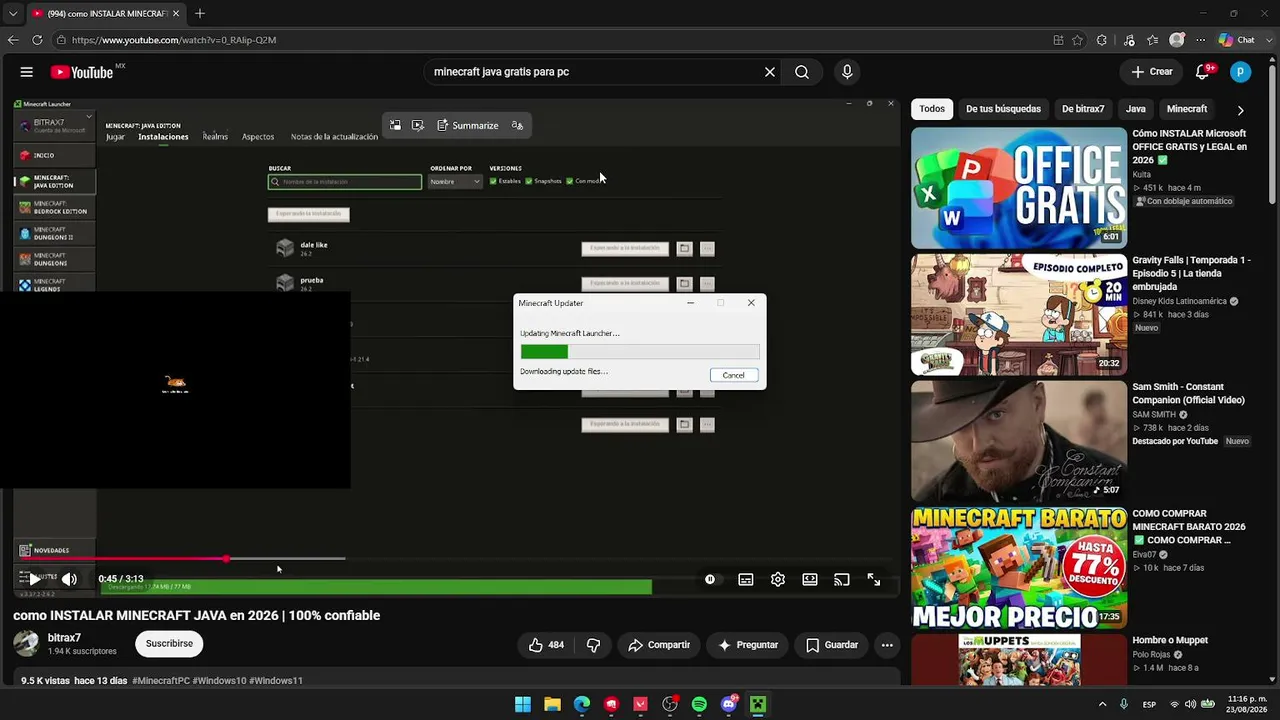Dislike this video

[x=593, y=645]
